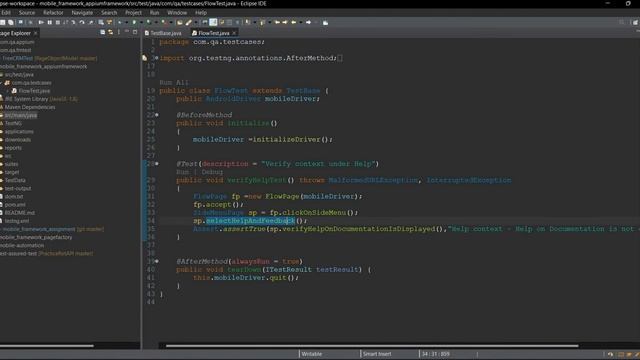
Task: Close the Package Explorer tab
Action: 36,33
